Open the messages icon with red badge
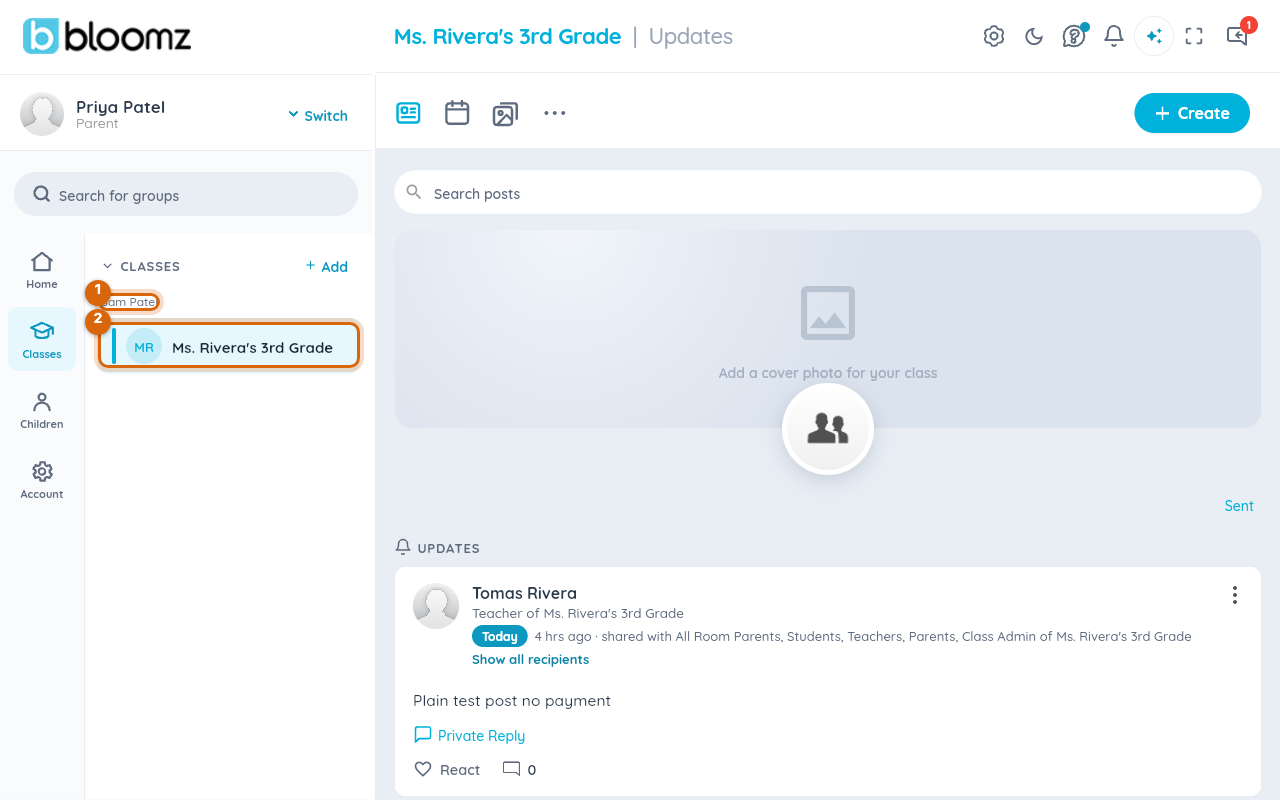 click(x=1237, y=36)
